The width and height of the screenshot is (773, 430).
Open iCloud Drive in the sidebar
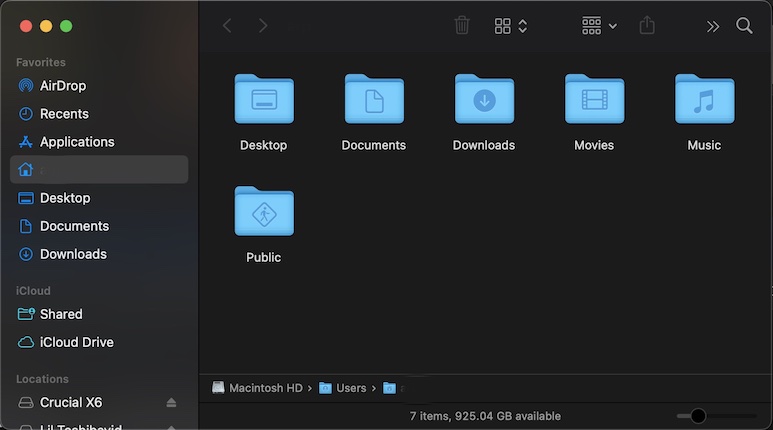point(99,342)
